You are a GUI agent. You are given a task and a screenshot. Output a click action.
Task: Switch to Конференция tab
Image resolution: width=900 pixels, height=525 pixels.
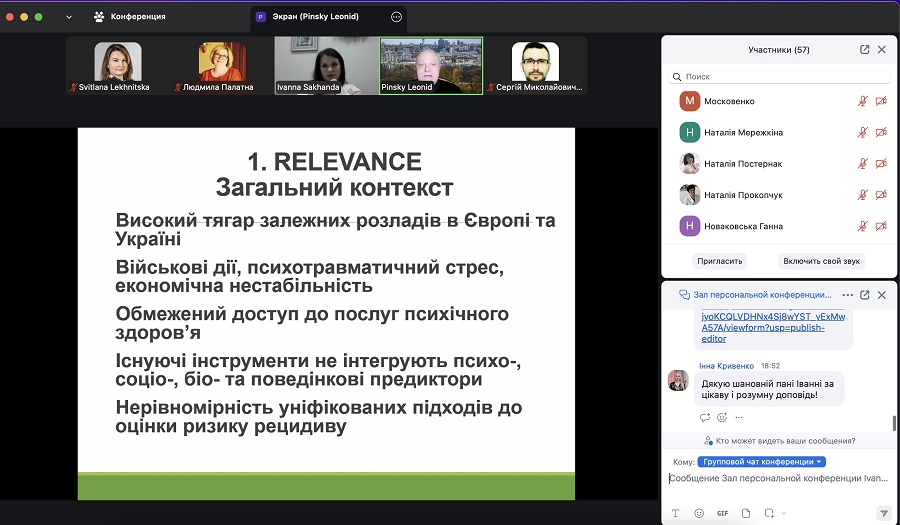click(130, 17)
